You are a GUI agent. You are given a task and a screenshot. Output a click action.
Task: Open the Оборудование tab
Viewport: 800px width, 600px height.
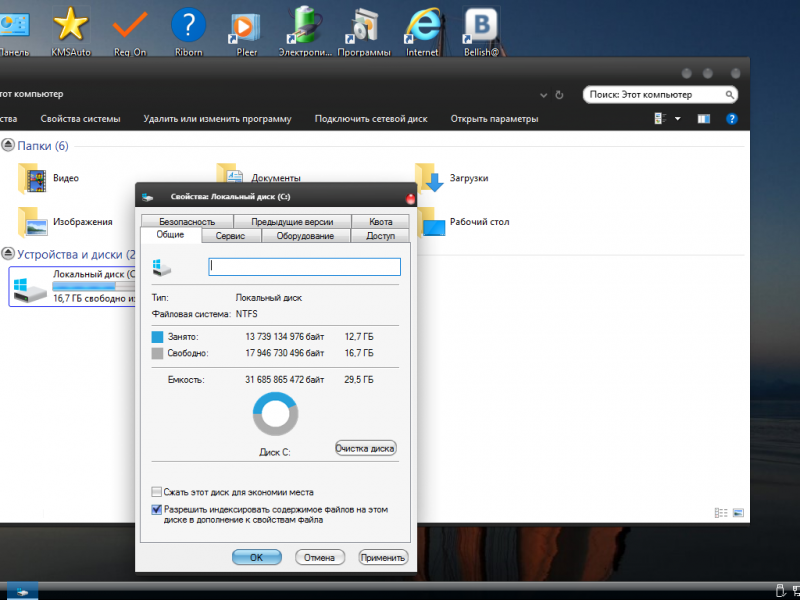coord(305,236)
